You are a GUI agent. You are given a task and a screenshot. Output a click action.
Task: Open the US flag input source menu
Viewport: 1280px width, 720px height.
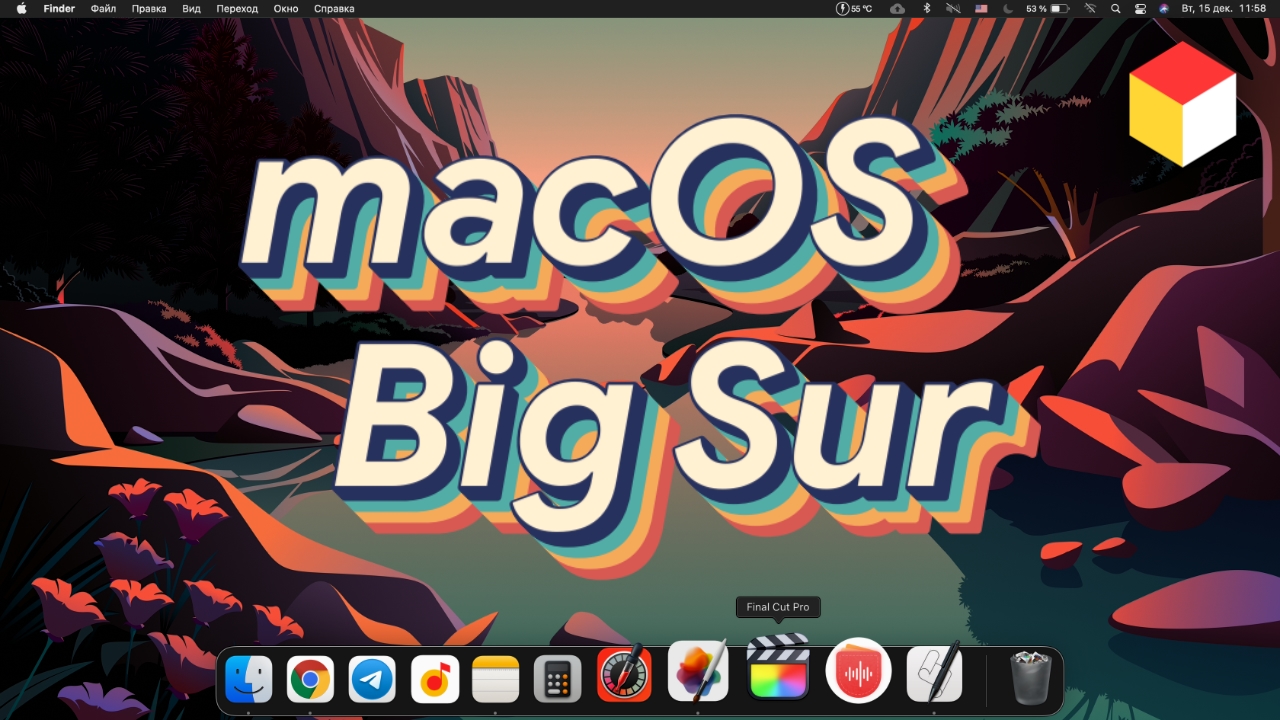981,8
